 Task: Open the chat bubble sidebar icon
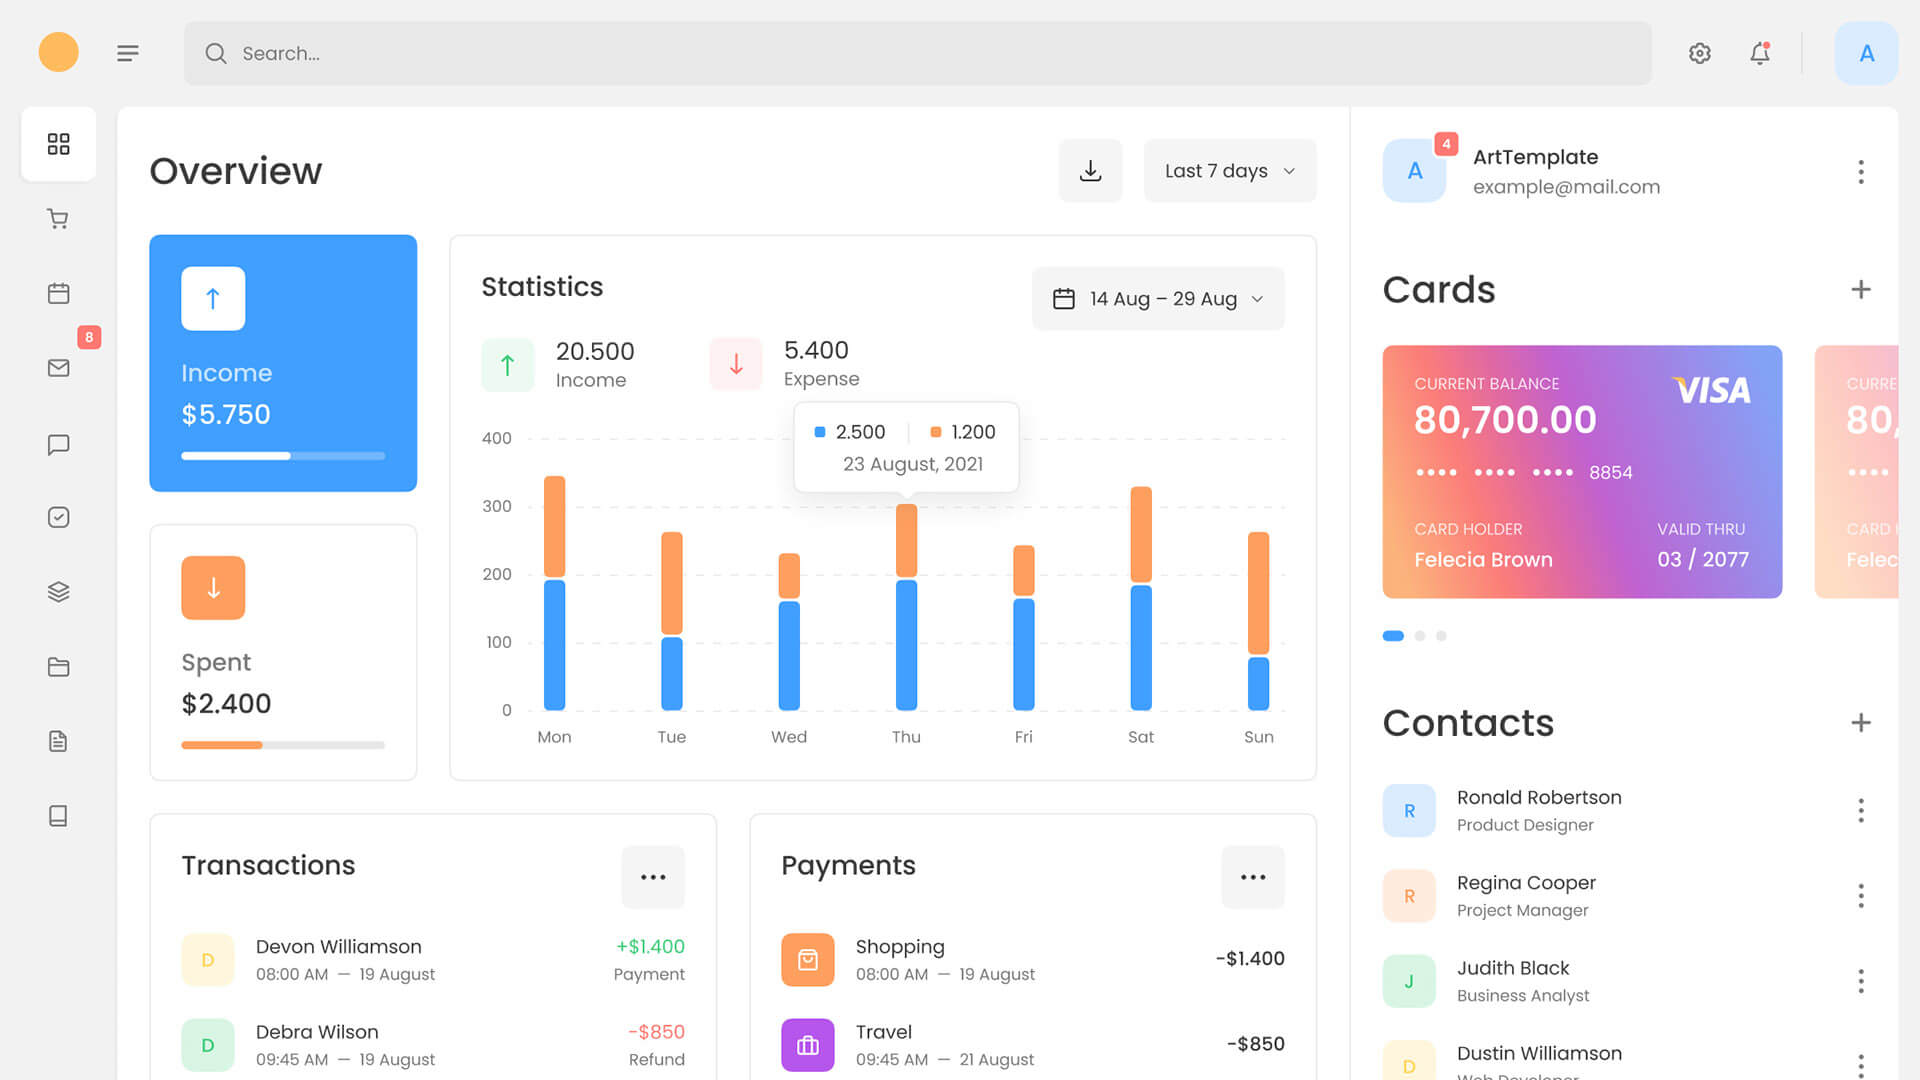coord(58,444)
